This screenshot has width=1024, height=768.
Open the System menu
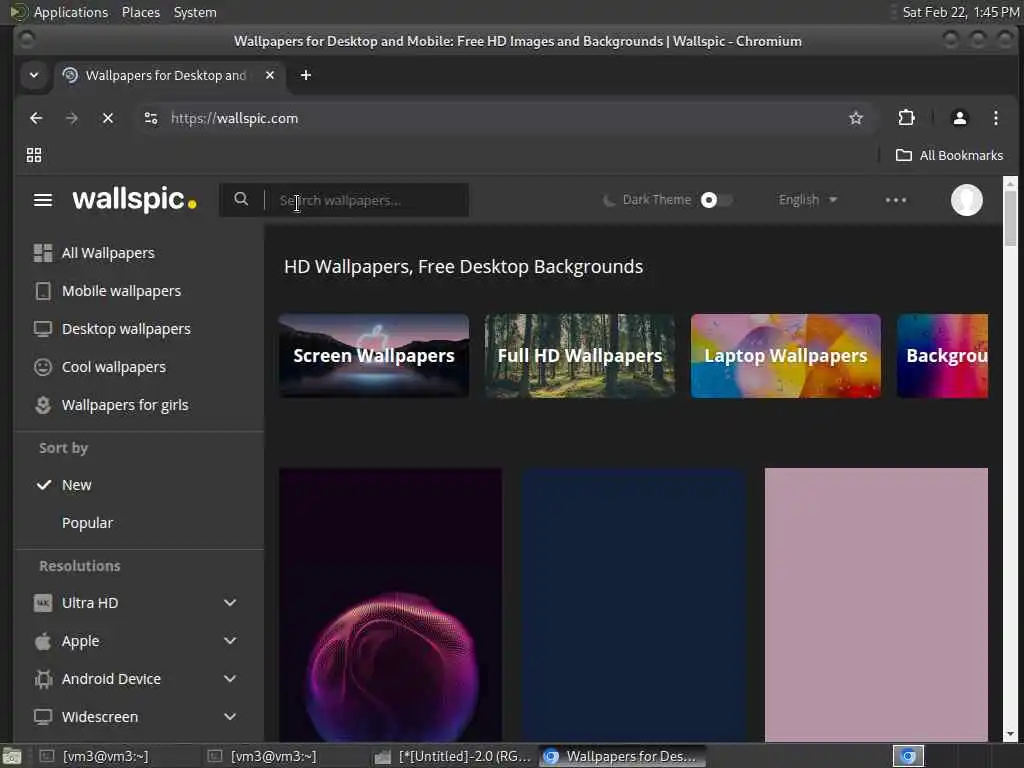[195, 12]
